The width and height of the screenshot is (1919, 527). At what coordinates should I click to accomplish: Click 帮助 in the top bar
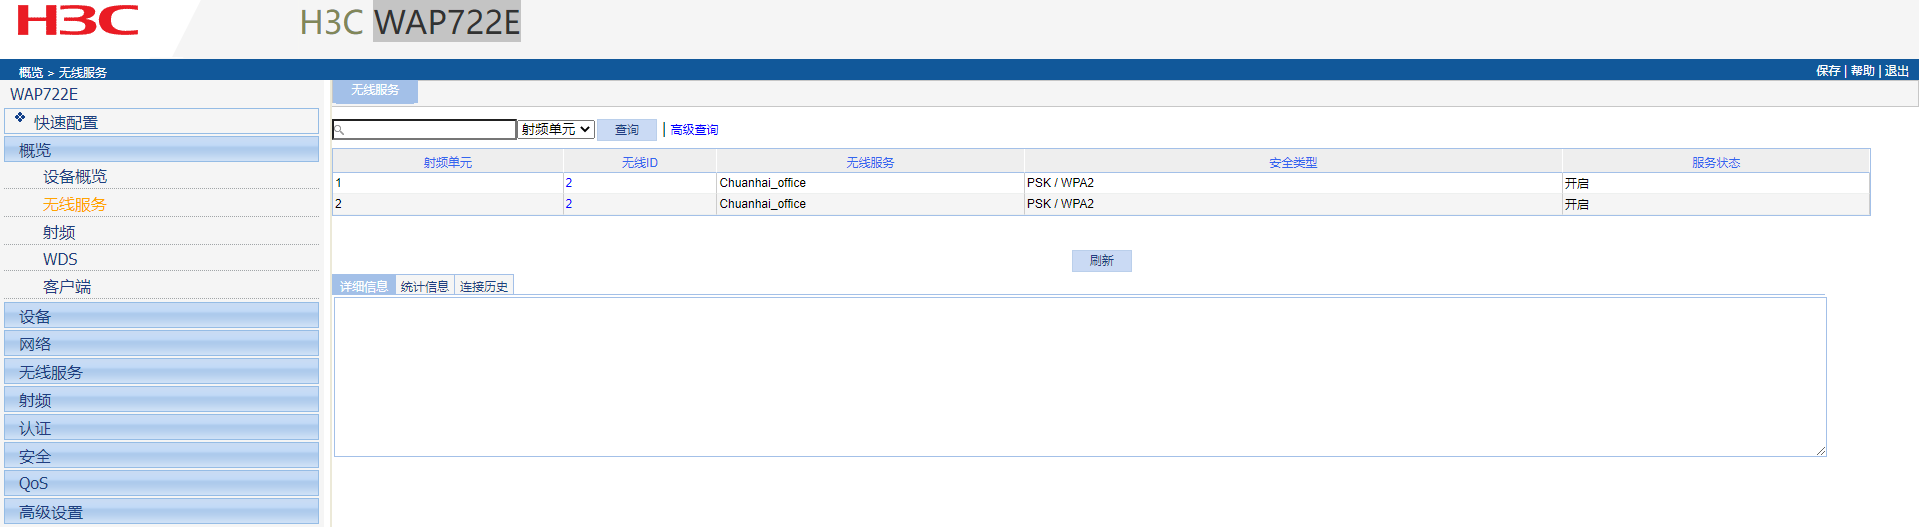[x=1862, y=71]
